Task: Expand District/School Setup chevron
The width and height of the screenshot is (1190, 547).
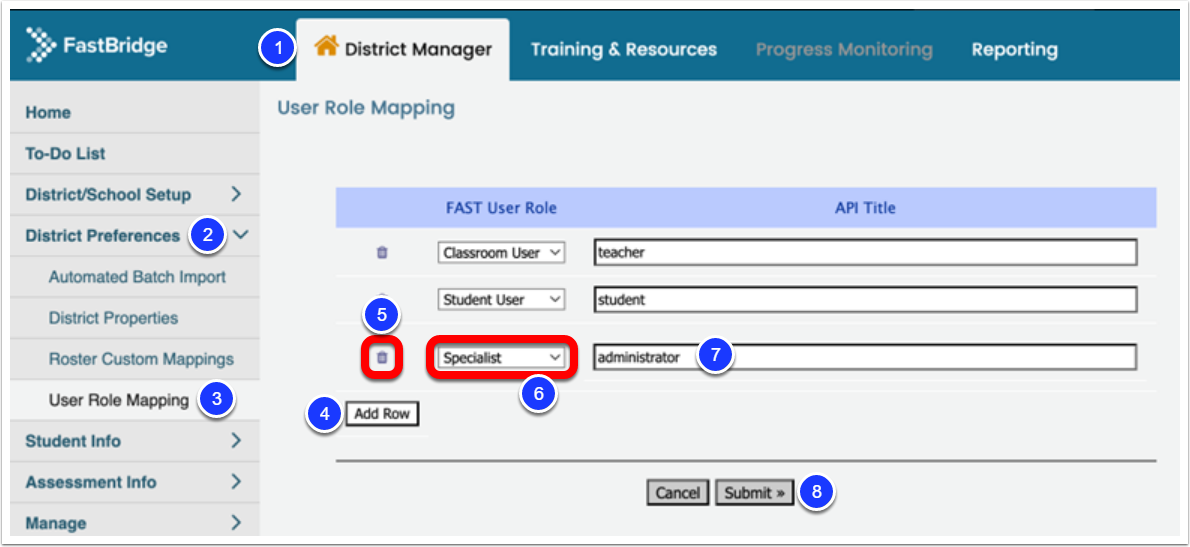Action: coord(236,194)
